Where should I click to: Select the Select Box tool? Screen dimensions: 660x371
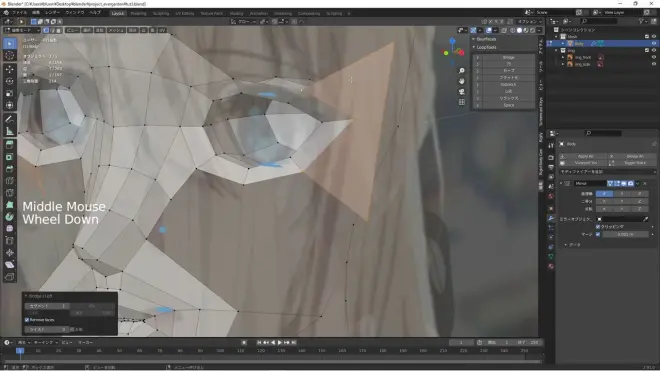10,43
